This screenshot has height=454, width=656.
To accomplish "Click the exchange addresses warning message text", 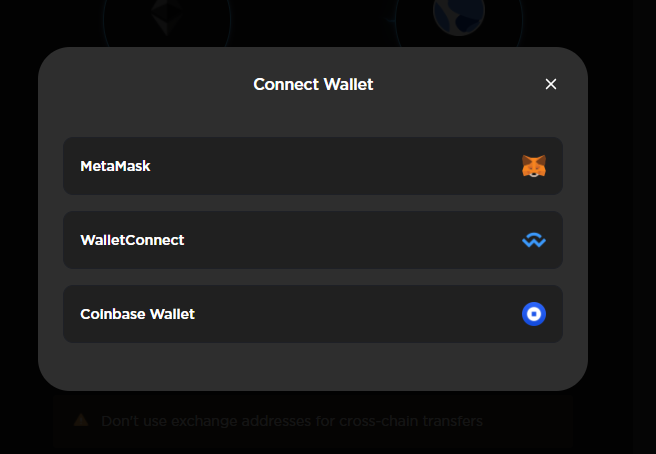I will click(292, 421).
